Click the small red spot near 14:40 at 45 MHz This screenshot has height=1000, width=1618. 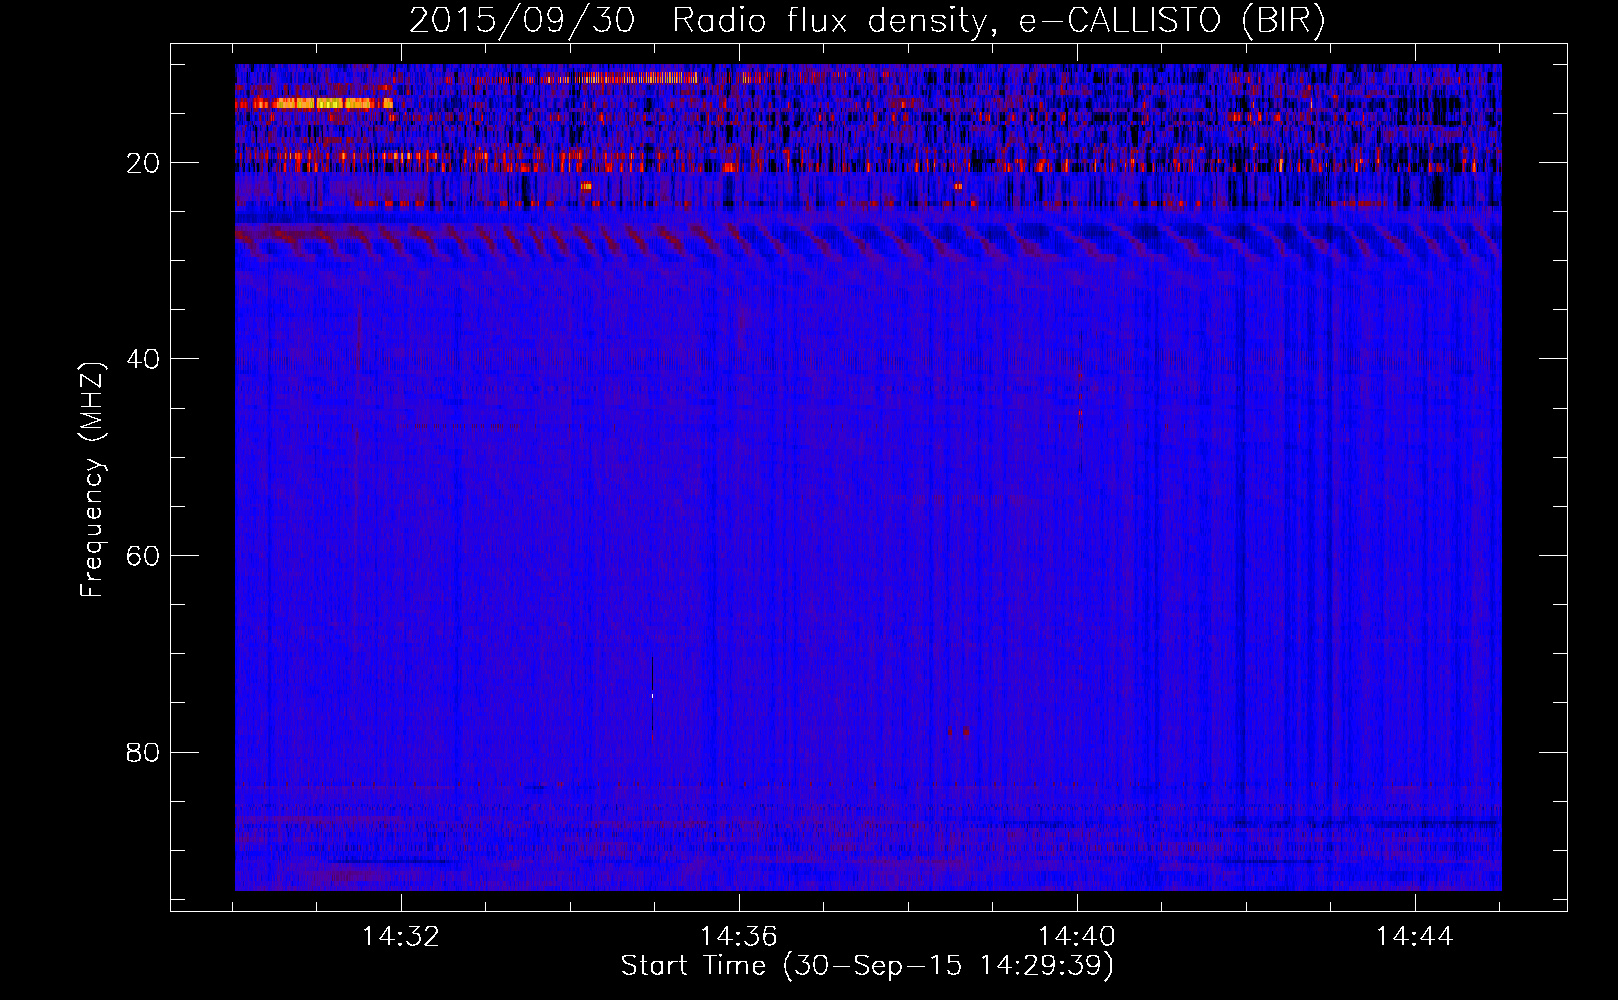point(1081,426)
